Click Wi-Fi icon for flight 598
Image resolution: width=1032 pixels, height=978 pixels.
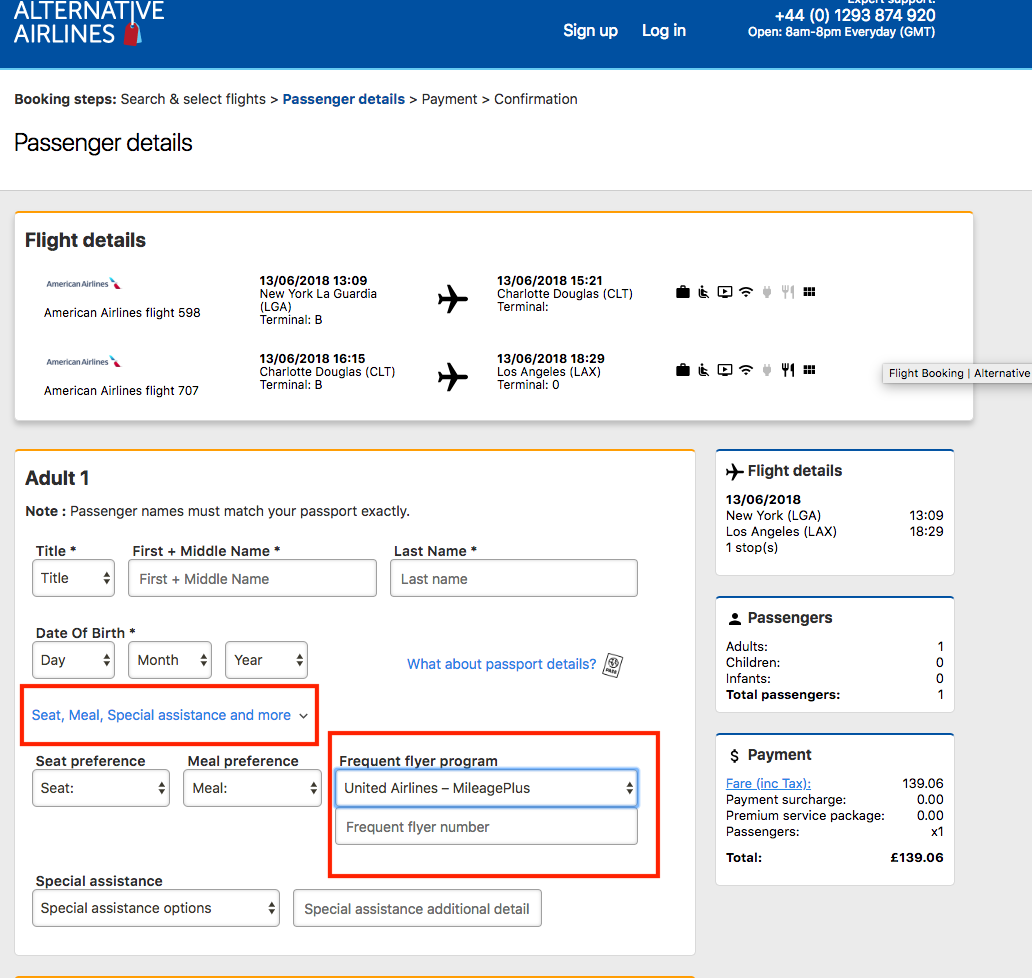746,292
